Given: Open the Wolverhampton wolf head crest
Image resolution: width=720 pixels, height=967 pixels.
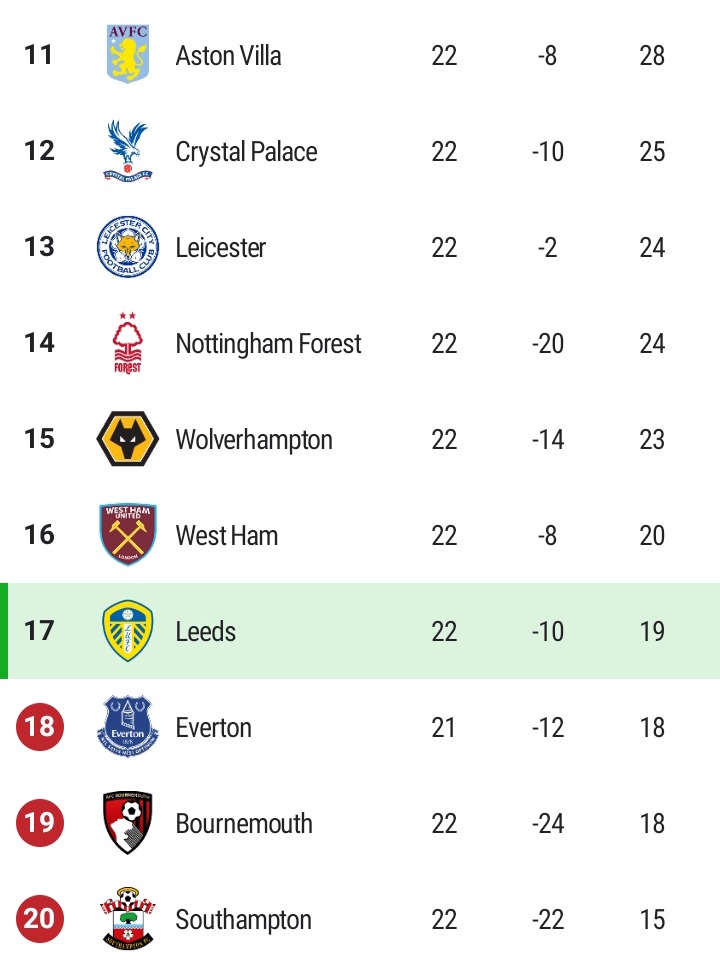Looking at the screenshot, I should (127, 439).
